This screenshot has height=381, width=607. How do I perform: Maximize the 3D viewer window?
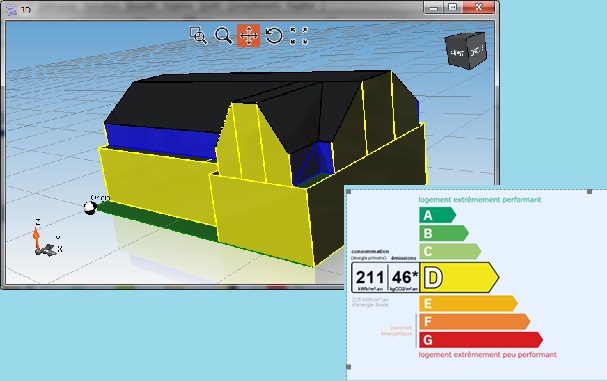452,7
